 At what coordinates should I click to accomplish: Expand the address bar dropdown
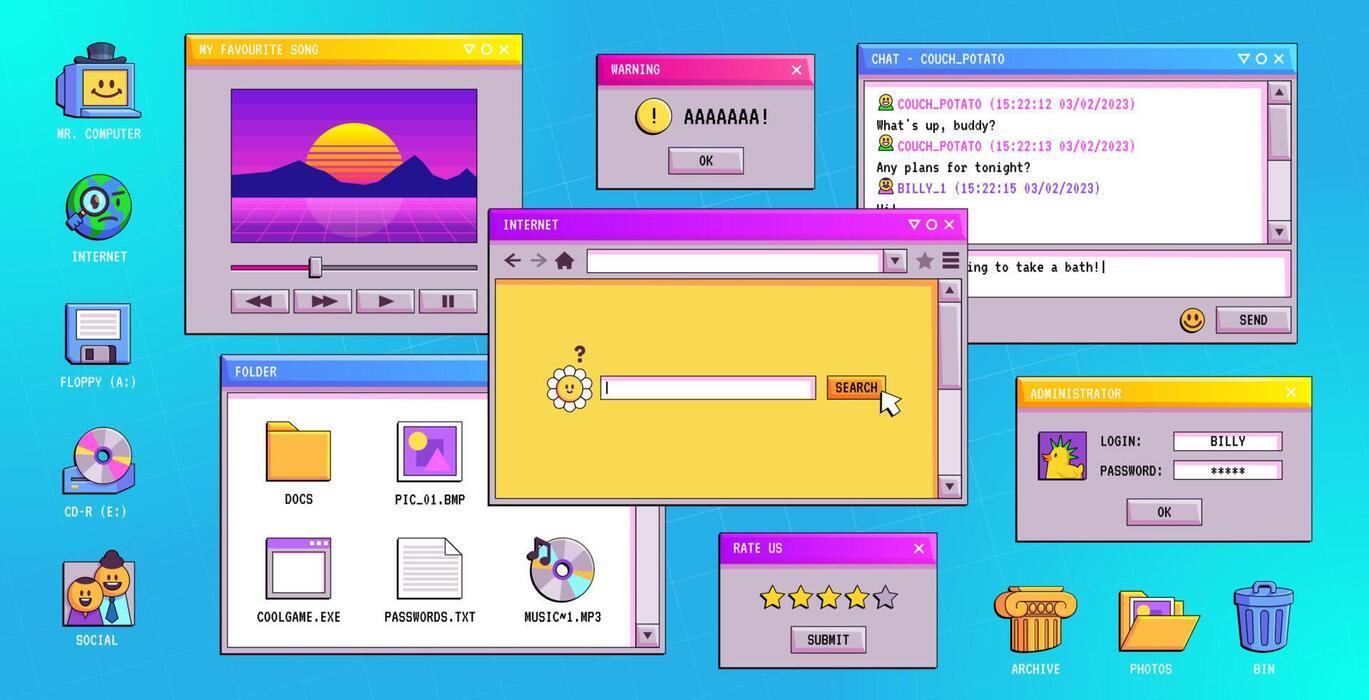coord(893,260)
